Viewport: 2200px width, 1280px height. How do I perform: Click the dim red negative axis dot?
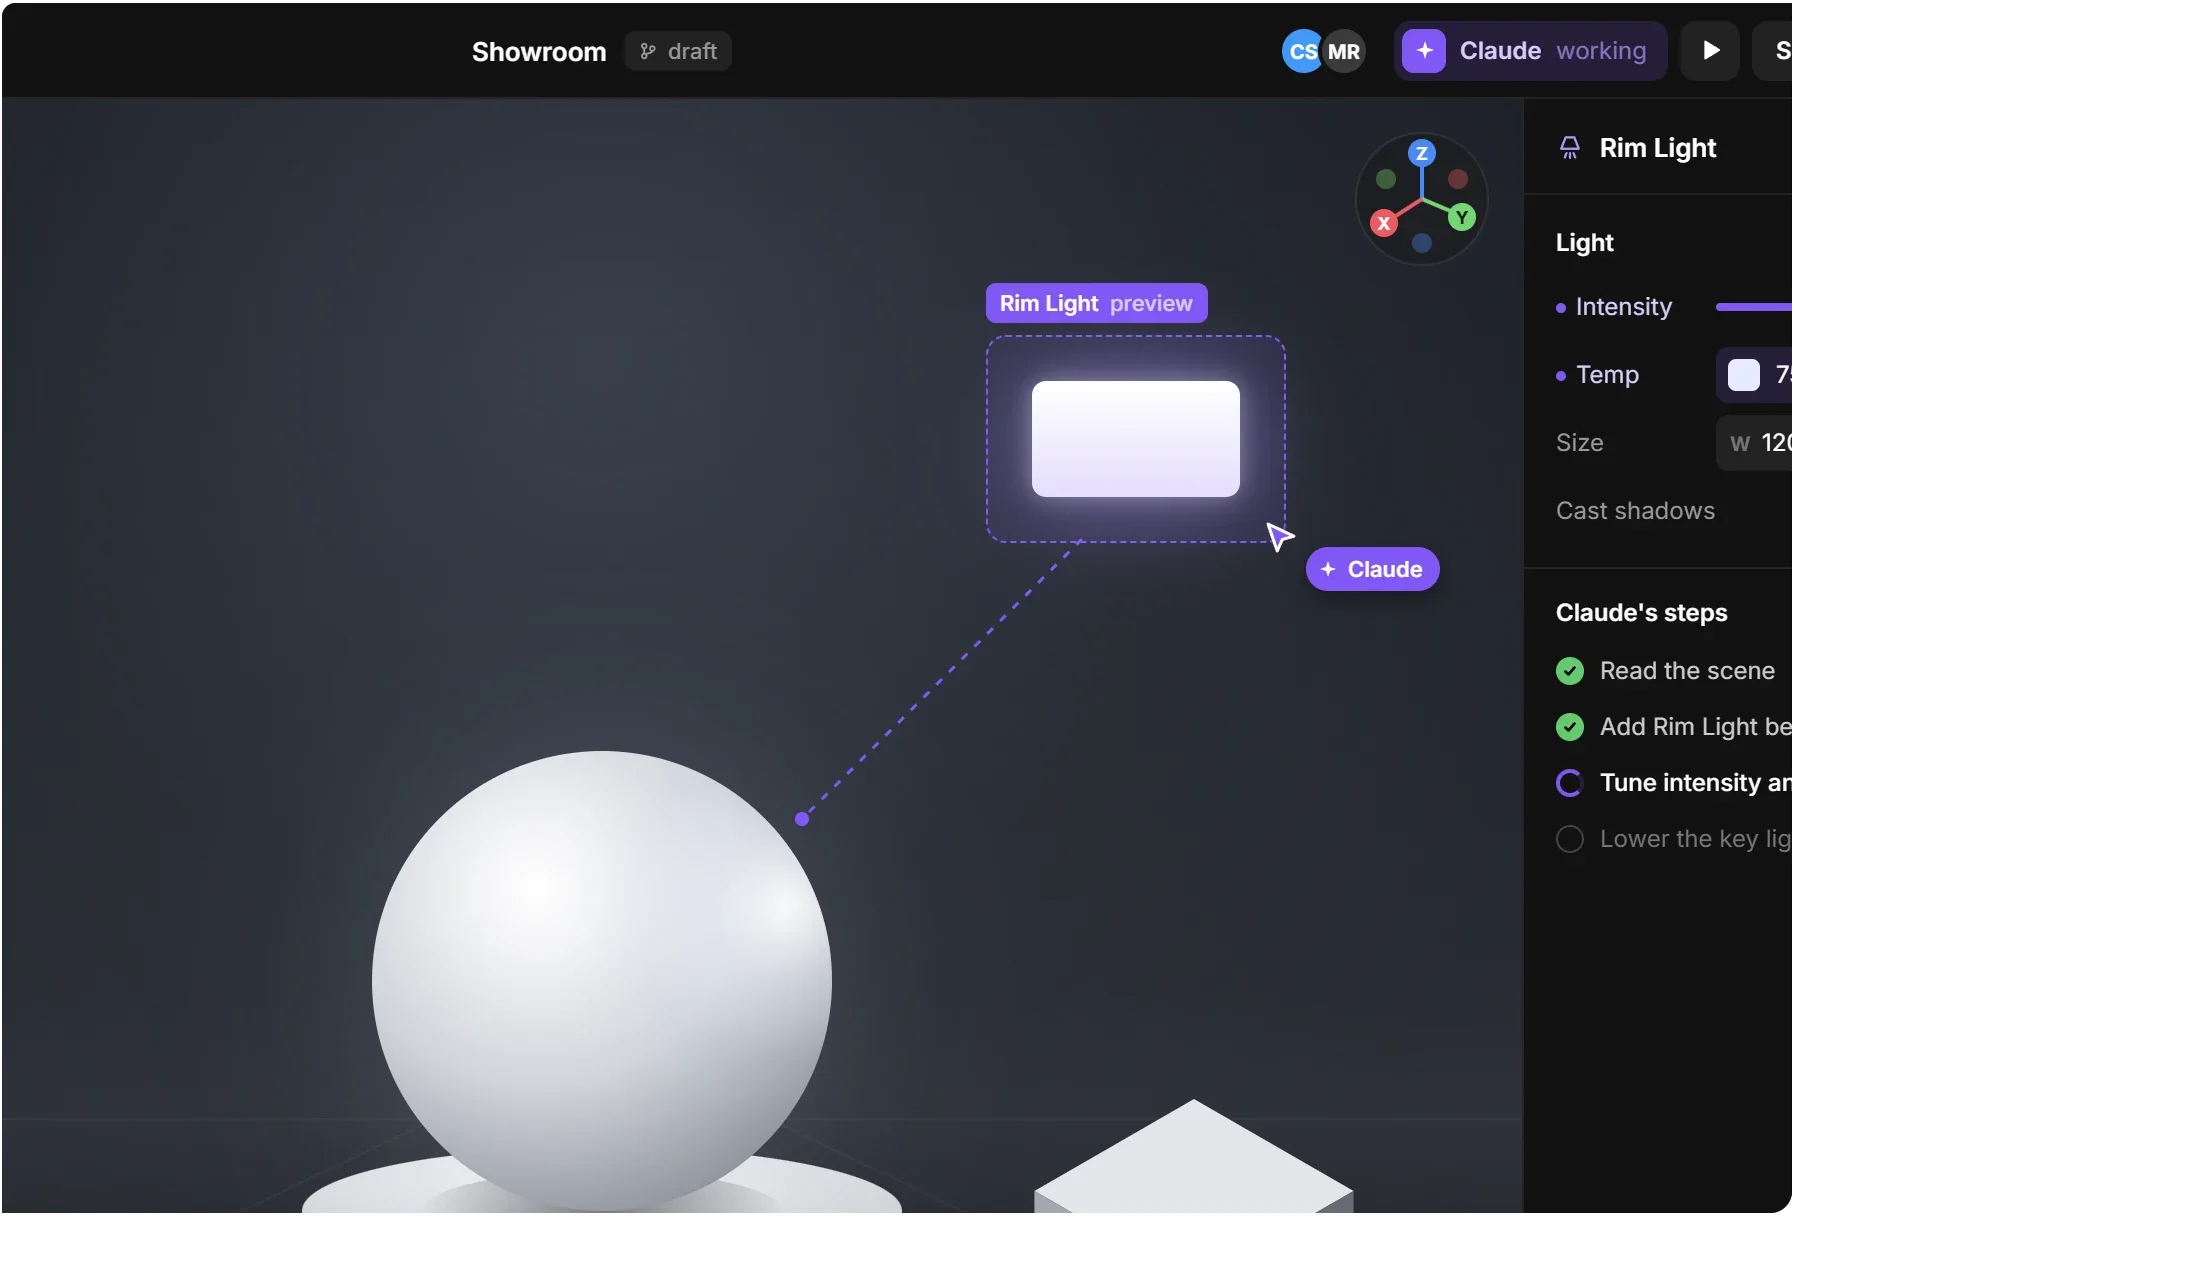1458,179
